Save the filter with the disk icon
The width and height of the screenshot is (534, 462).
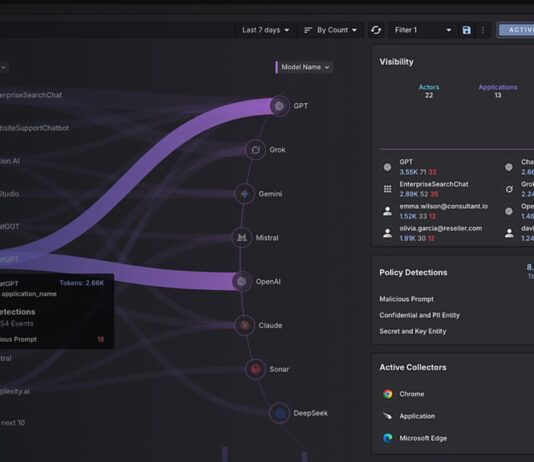(467, 30)
